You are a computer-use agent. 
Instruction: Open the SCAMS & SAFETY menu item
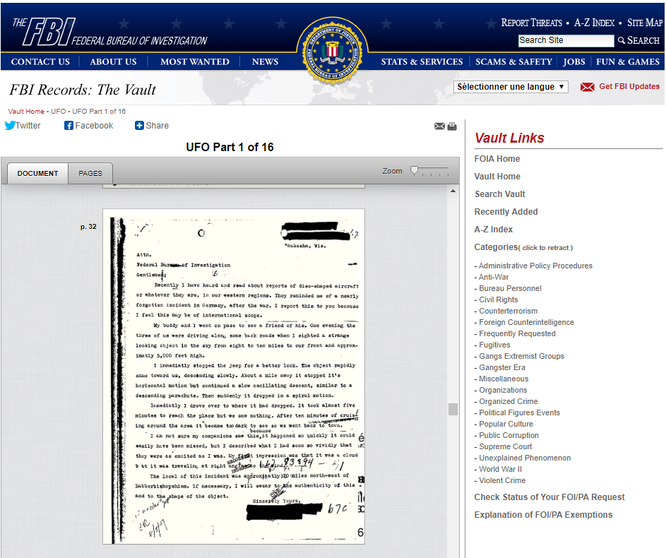click(x=514, y=62)
